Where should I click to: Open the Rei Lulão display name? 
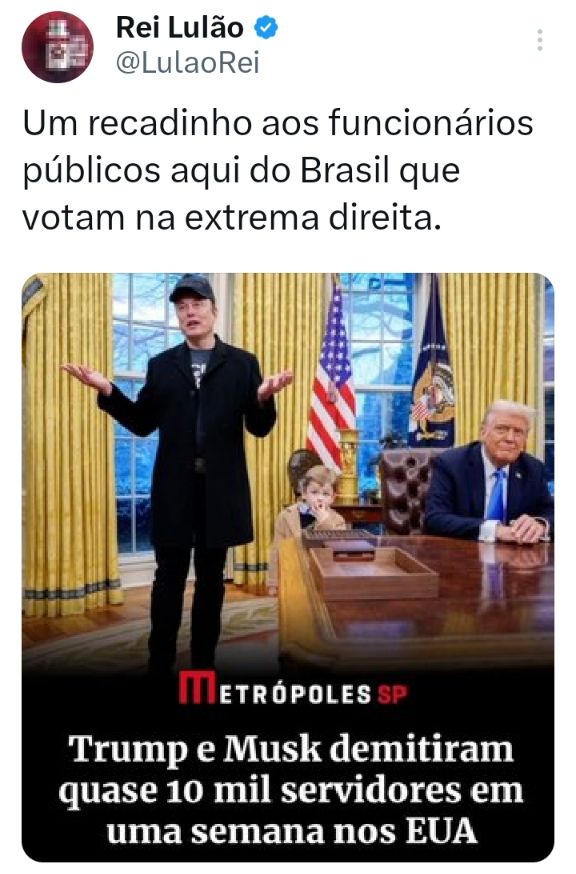pyautogui.click(x=180, y=27)
